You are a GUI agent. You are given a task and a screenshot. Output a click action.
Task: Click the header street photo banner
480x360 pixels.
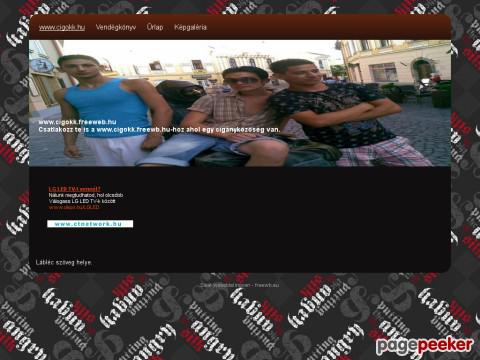click(240, 103)
